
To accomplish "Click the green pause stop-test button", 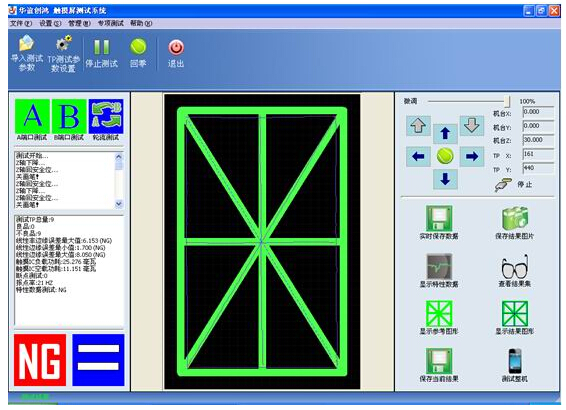I will pos(101,47).
